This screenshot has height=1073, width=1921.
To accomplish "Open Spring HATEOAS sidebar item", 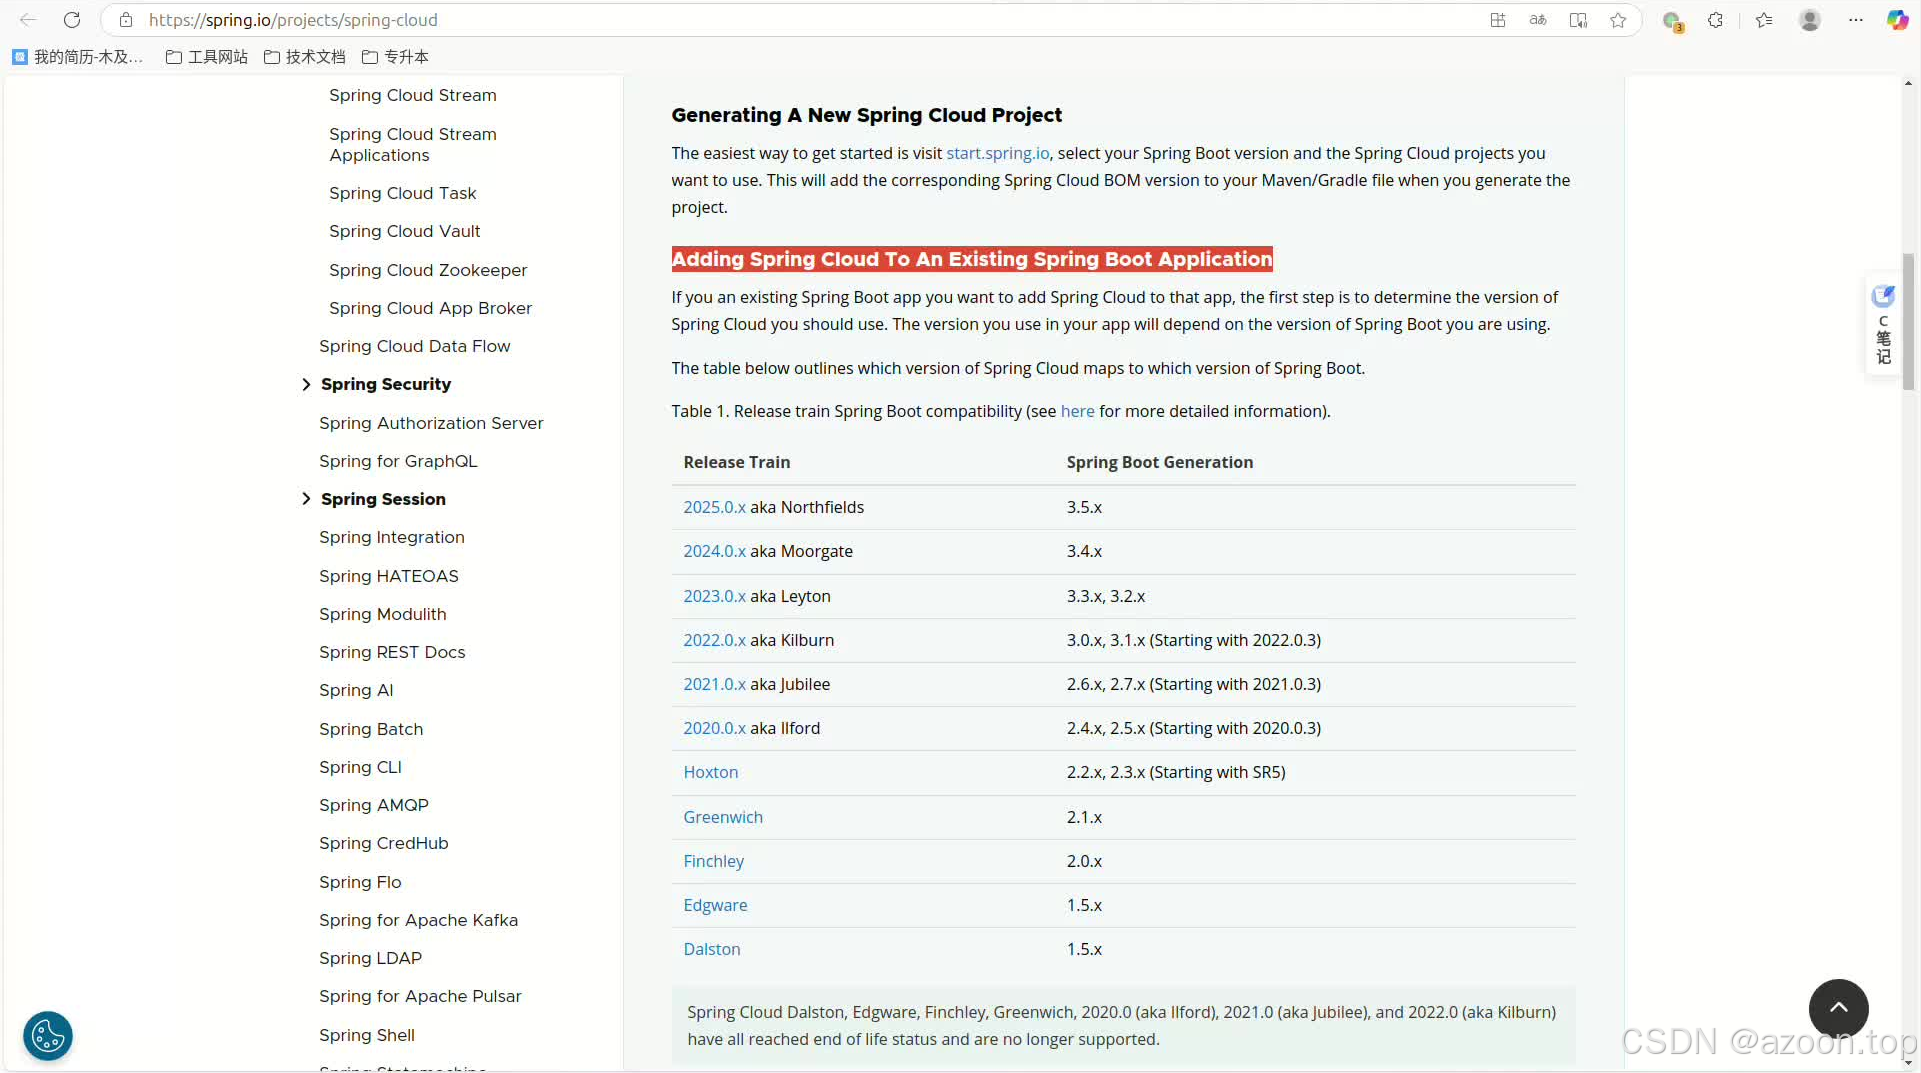I will (389, 576).
